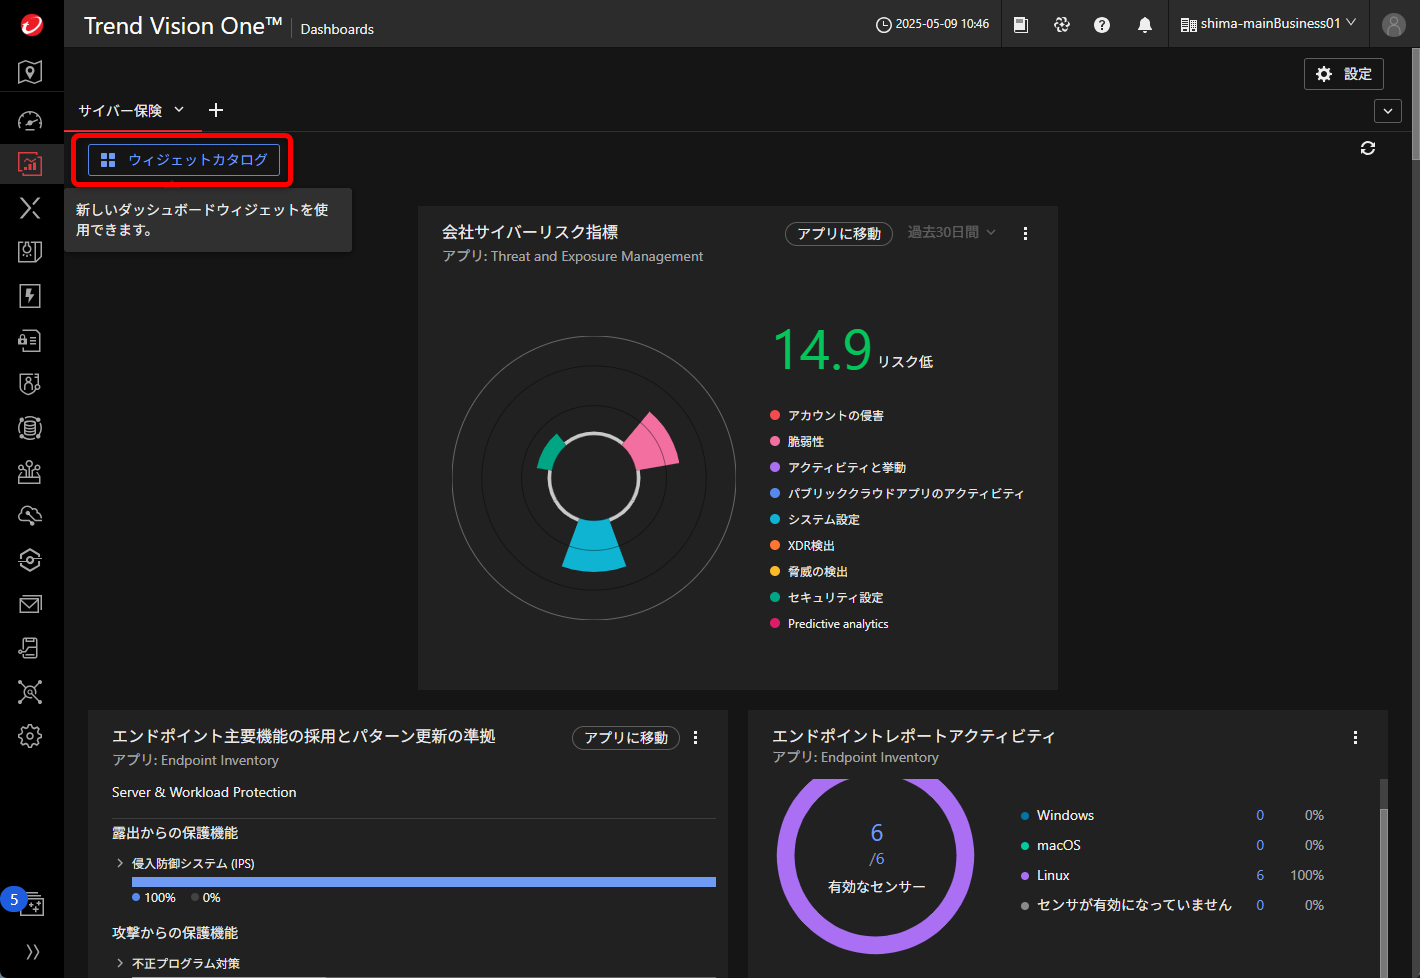
Task: Click the Trend Micro logo icon
Action: point(31,24)
